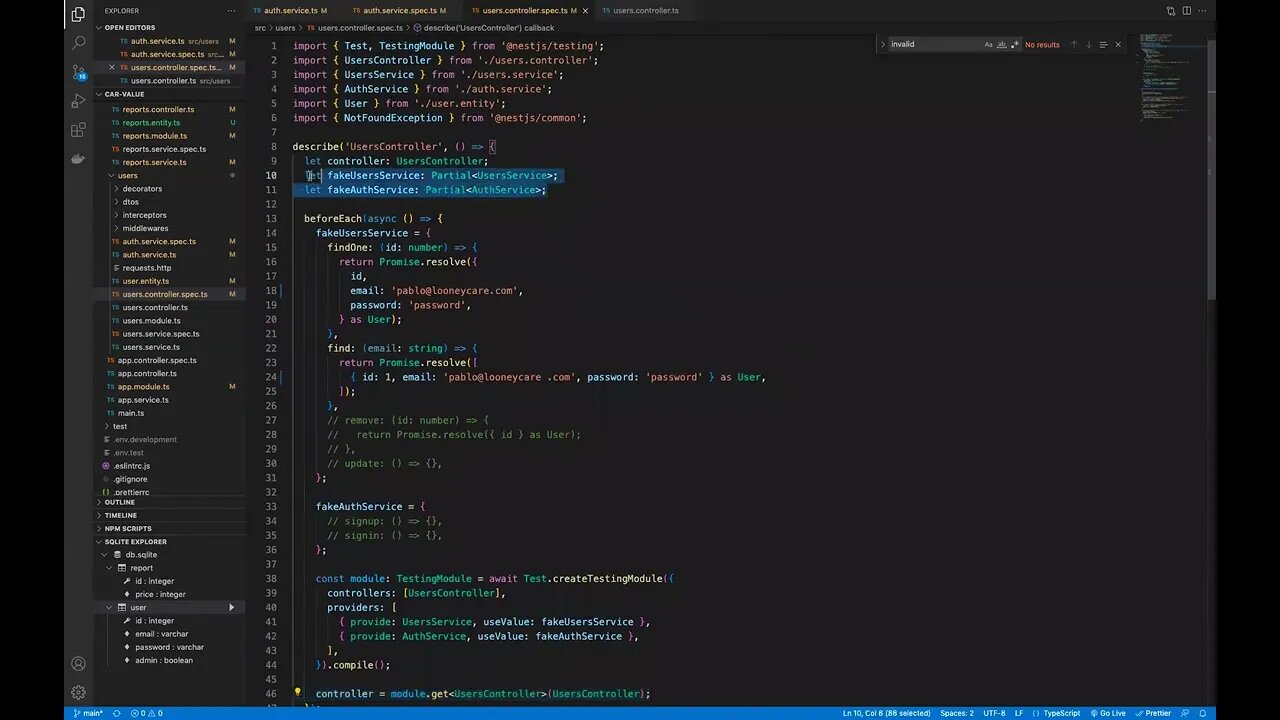
Task: Toggle Go Live server in status bar
Action: (1107, 713)
